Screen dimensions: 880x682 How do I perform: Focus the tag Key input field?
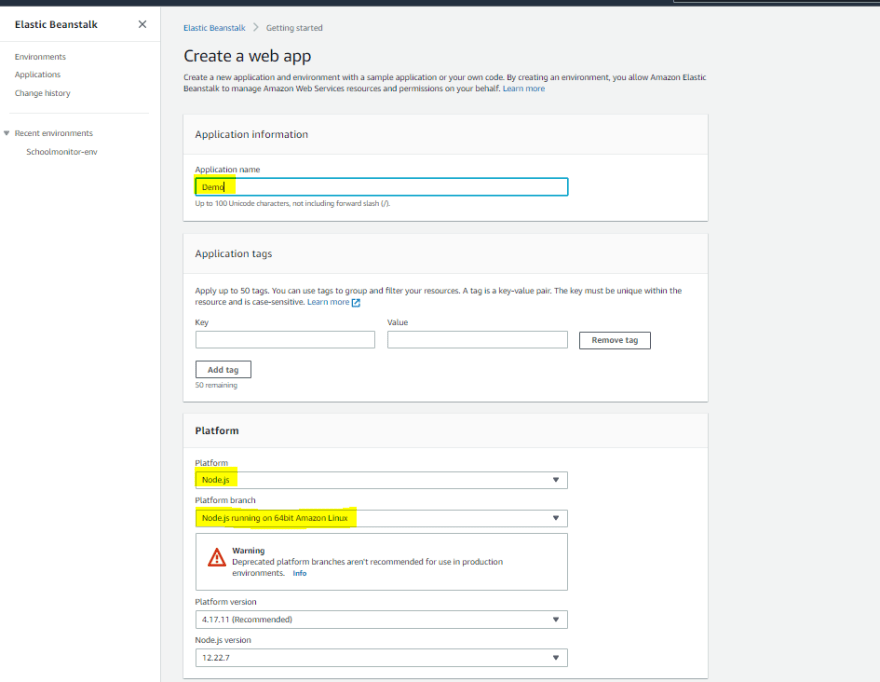coord(285,340)
